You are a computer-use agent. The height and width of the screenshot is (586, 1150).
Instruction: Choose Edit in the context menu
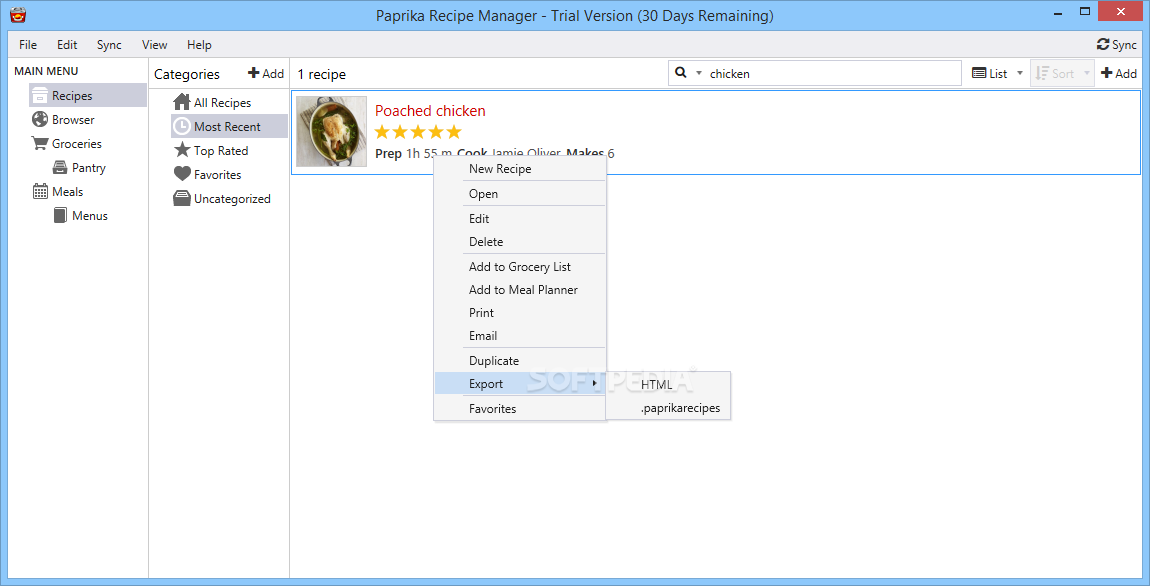520,219
